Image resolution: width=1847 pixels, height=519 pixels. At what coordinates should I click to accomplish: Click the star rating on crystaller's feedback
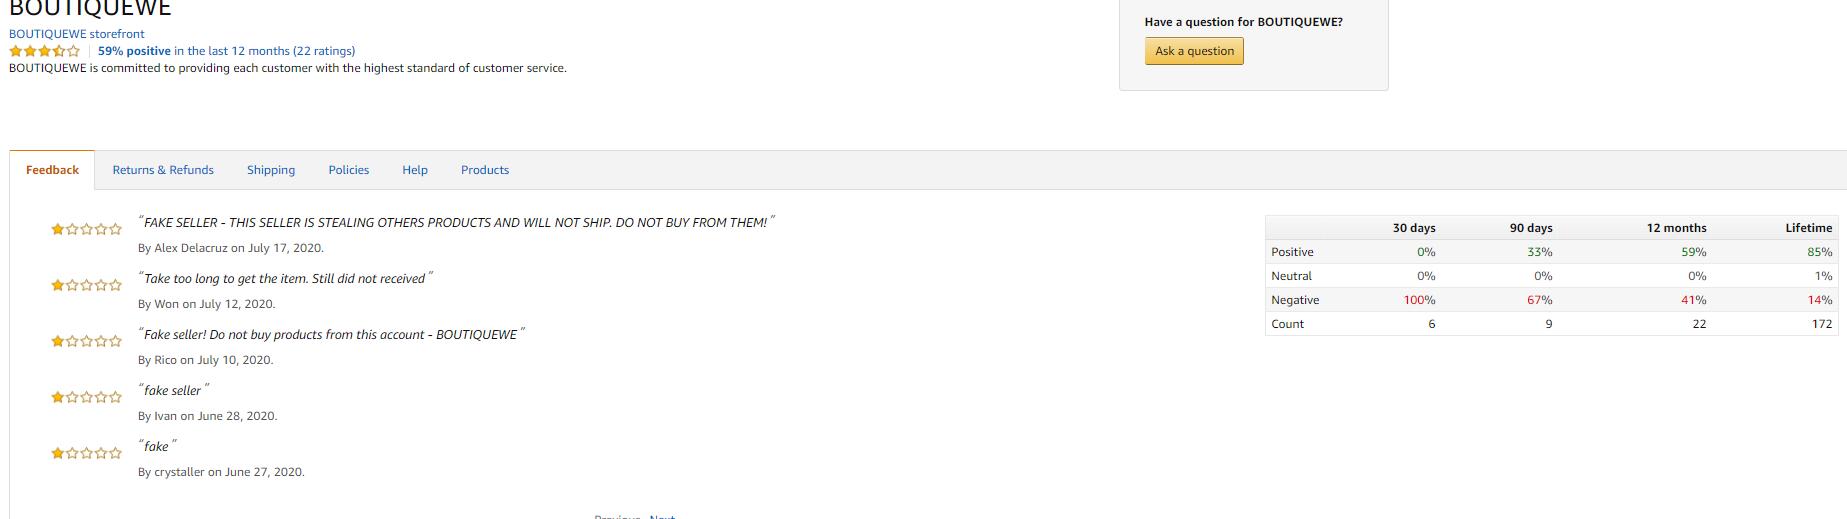point(86,453)
